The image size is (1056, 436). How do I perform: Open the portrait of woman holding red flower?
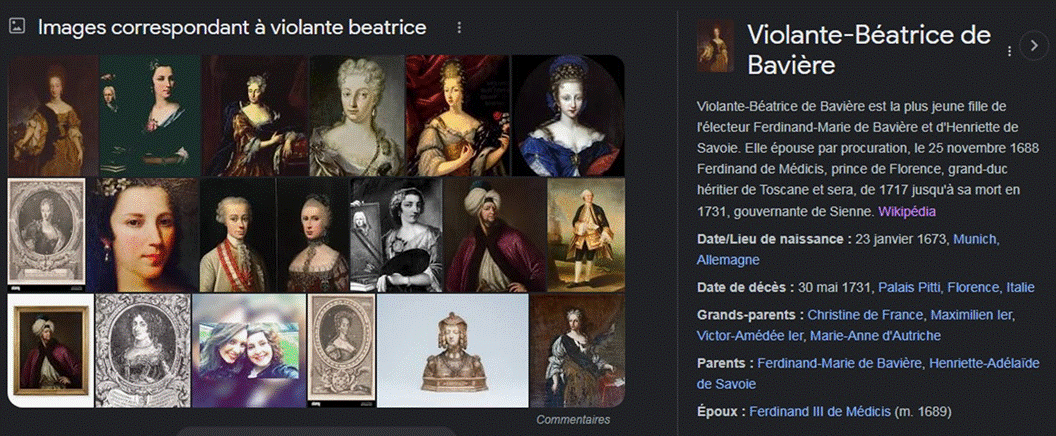point(457,115)
